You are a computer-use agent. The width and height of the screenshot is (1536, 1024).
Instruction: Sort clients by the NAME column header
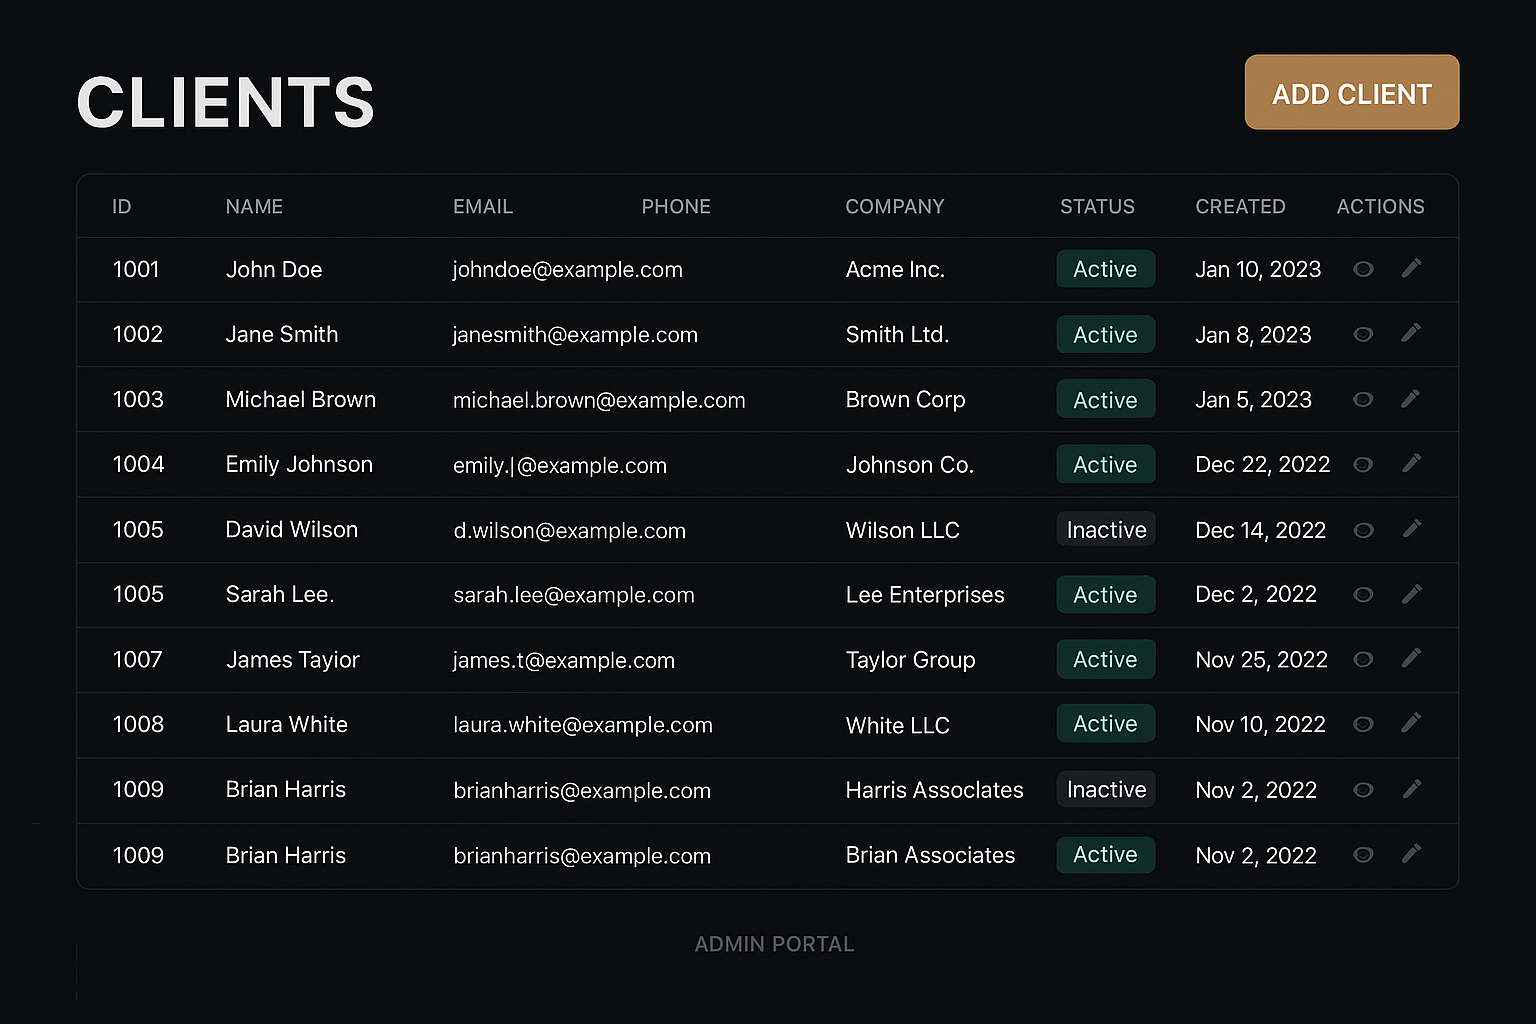point(254,206)
